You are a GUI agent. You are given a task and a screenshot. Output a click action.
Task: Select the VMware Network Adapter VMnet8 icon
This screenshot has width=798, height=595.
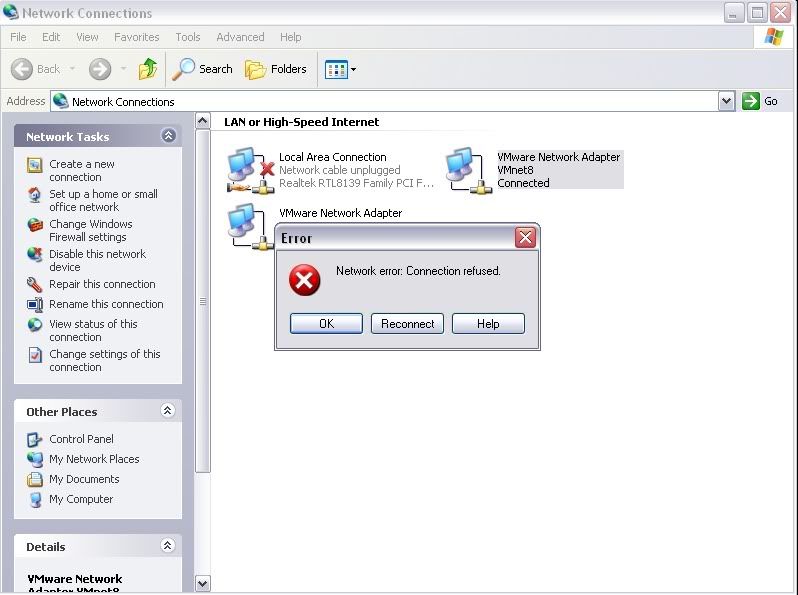coord(464,170)
